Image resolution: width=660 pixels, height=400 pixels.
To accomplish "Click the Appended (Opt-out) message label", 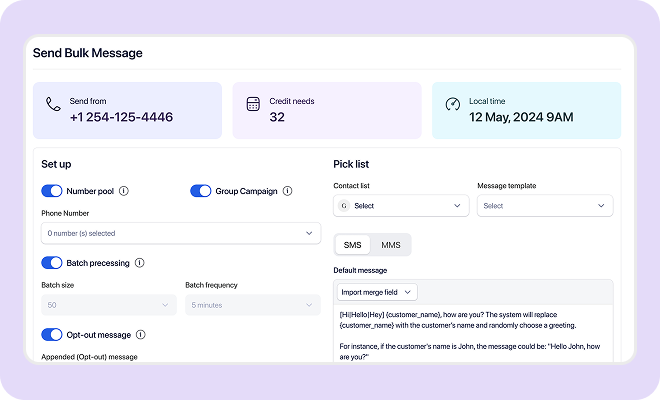I will (89, 357).
